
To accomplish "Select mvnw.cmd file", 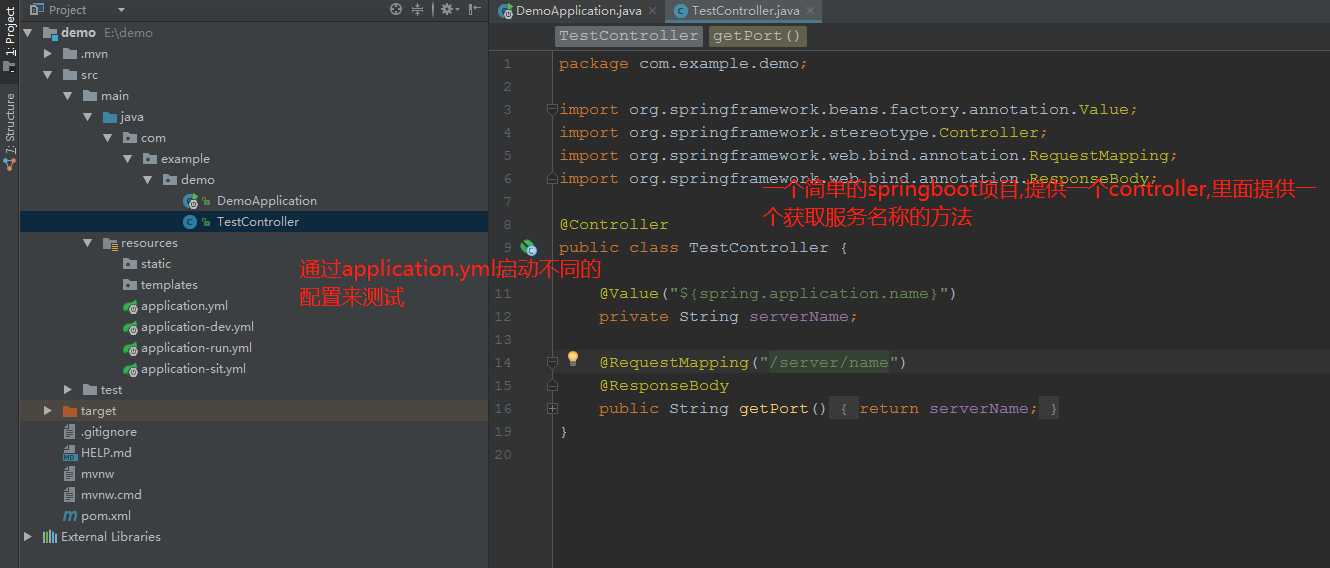I will tap(111, 494).
